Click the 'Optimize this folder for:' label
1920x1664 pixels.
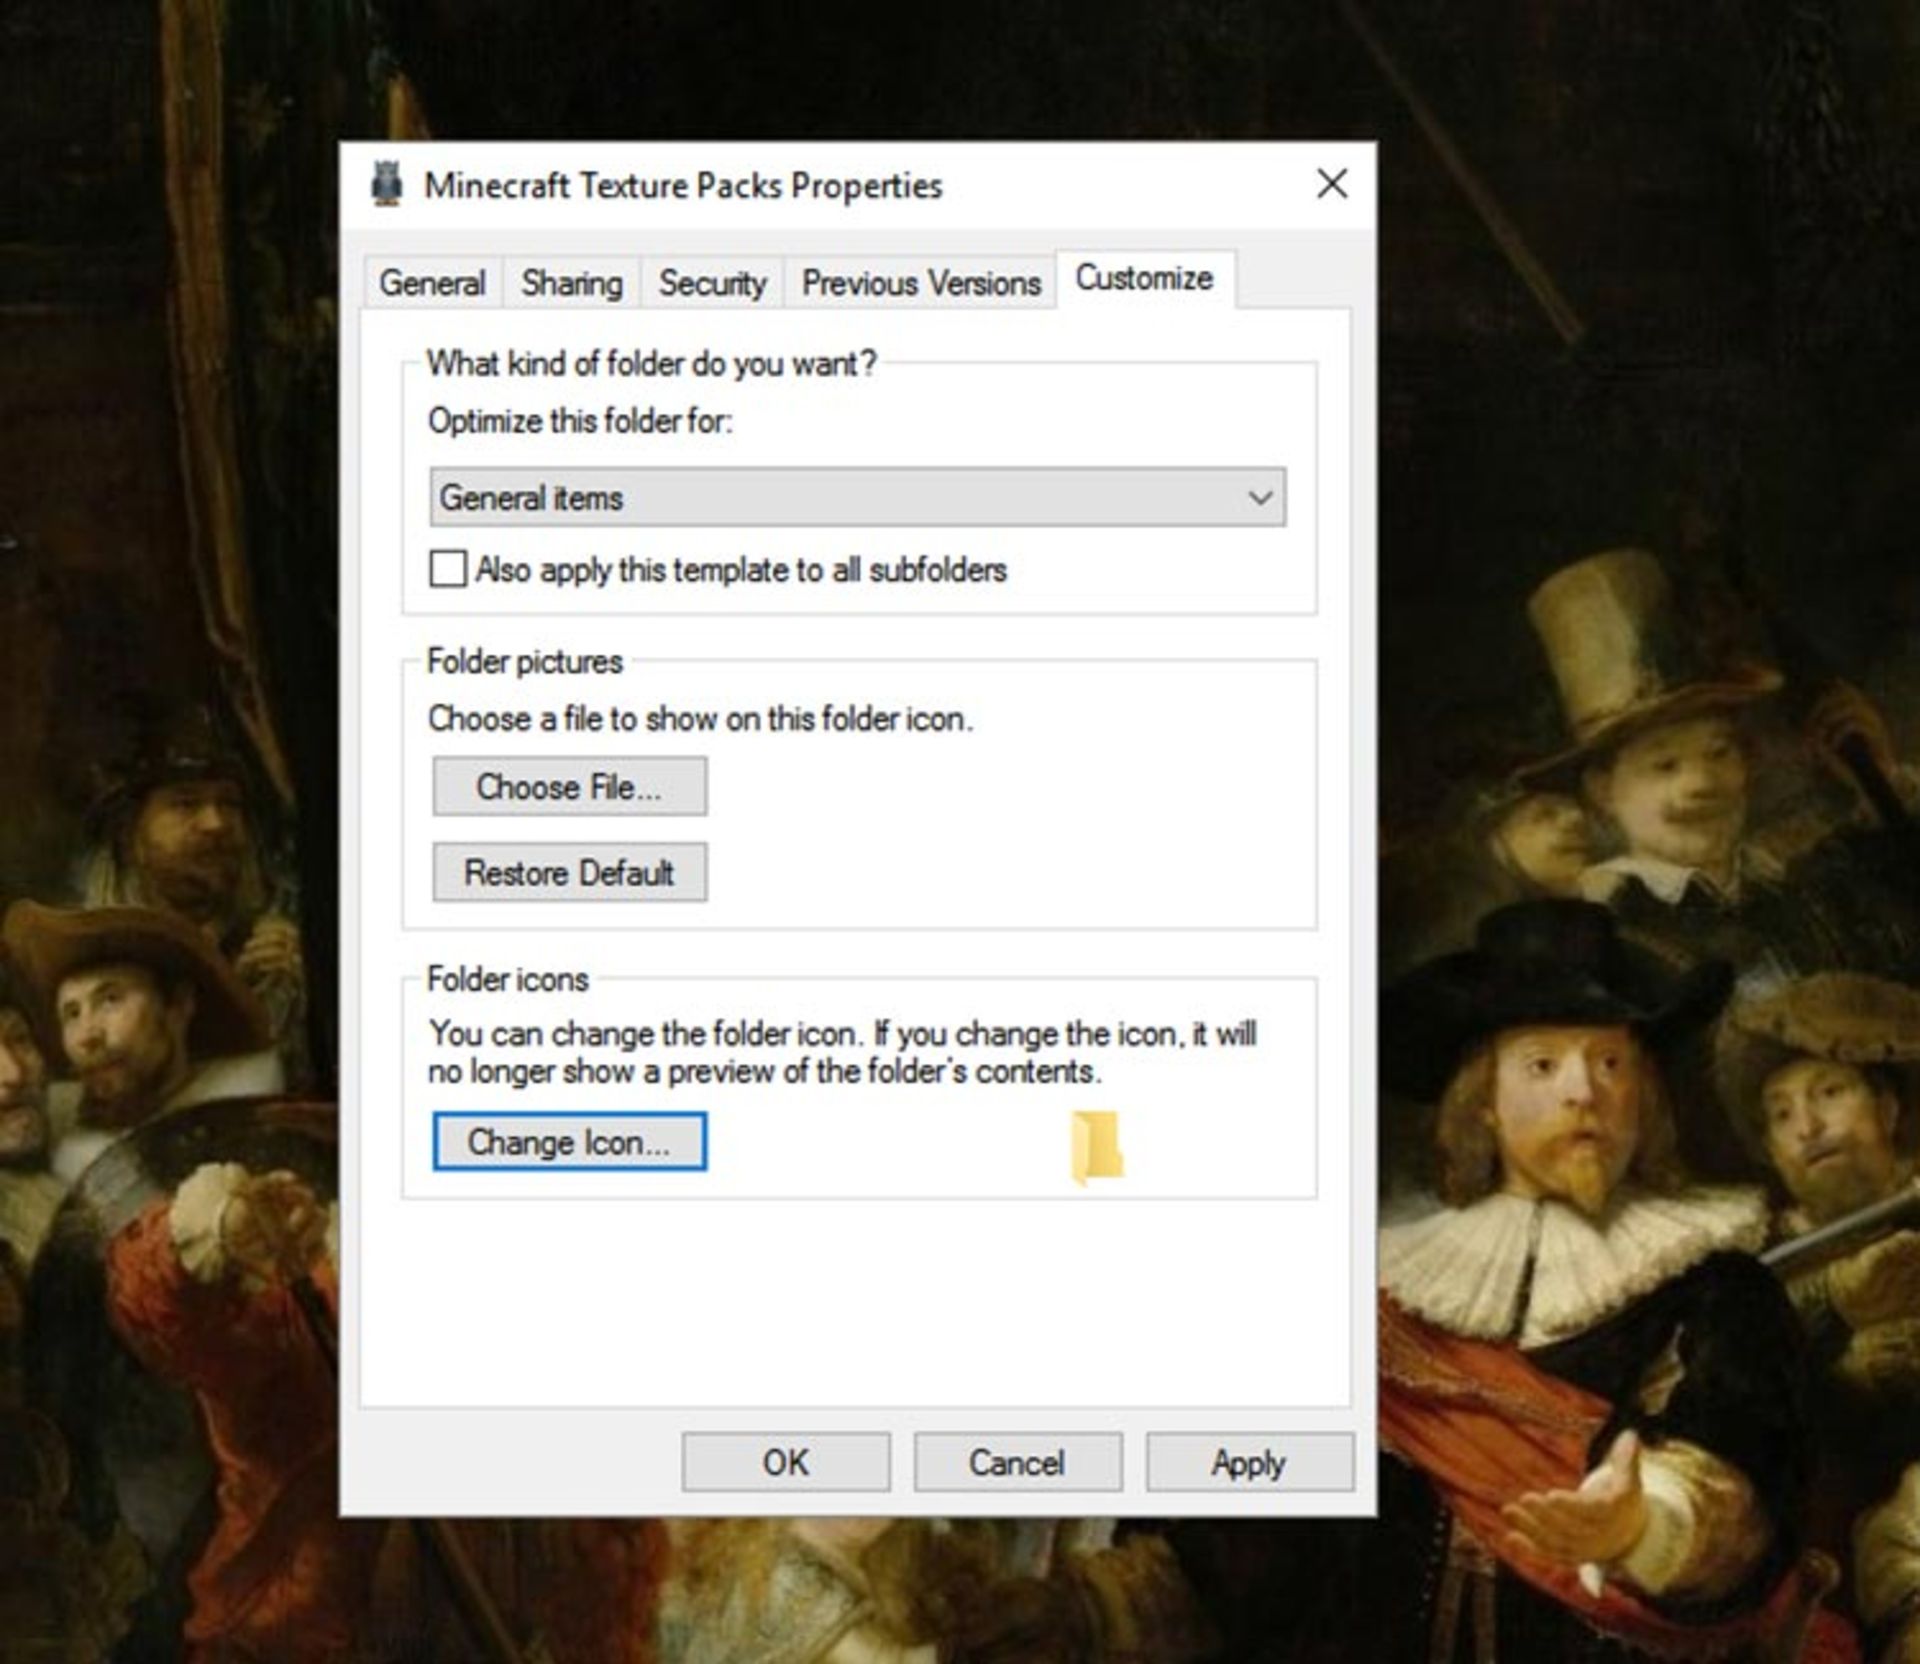pyautogui.click(x=580, y=421)
